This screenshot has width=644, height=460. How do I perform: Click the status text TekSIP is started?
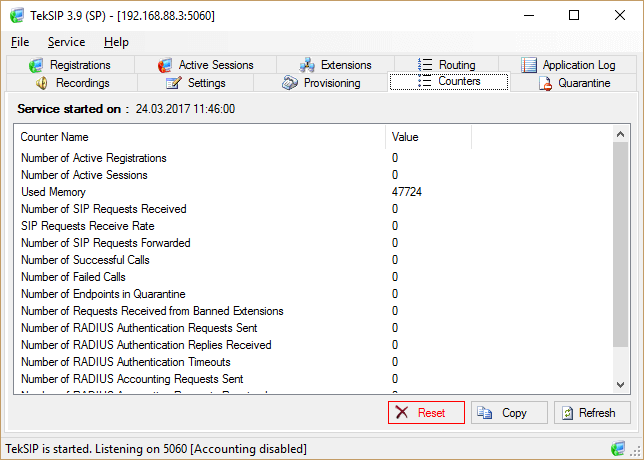point(46,448)
